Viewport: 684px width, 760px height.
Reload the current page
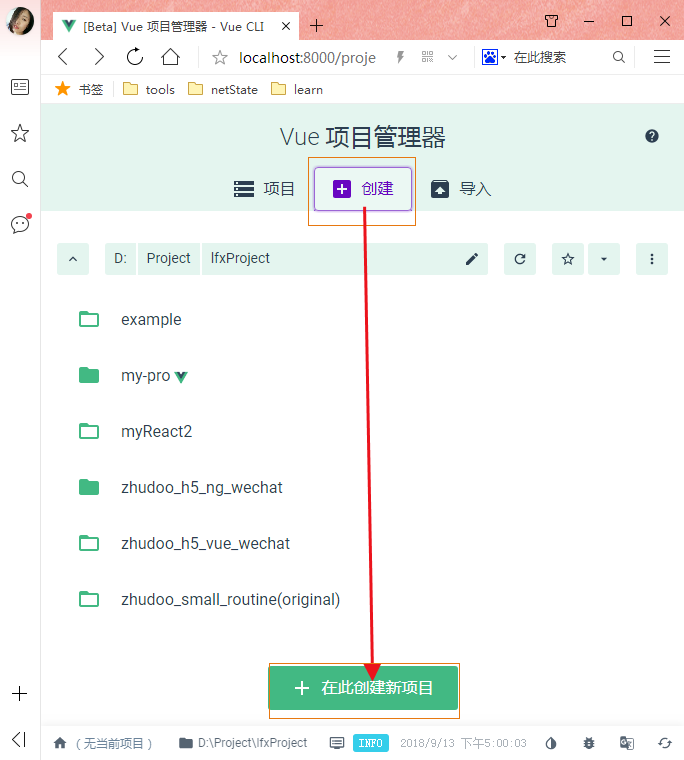point(135,57)
